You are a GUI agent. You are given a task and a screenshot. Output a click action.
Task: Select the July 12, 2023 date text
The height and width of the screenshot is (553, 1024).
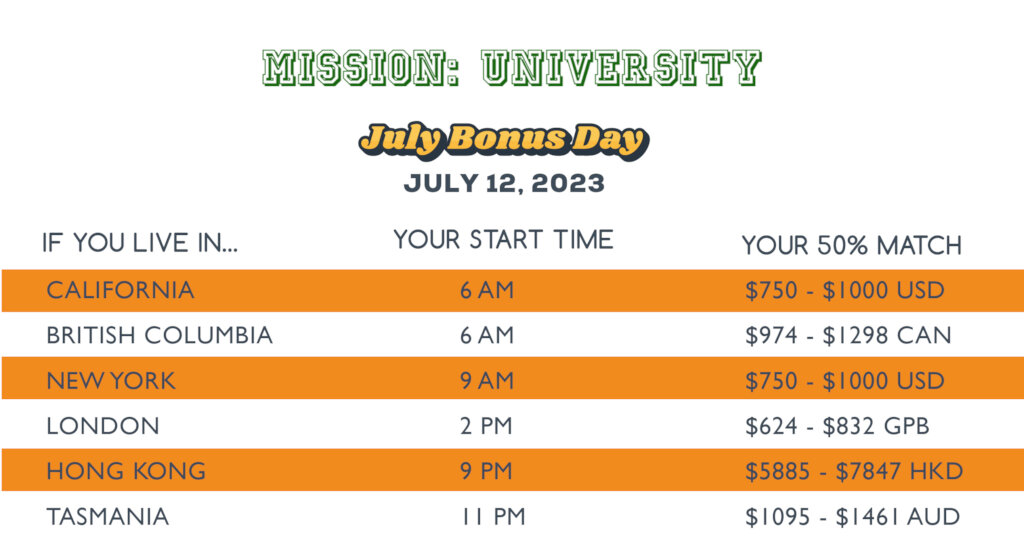(x=504, y=183)
